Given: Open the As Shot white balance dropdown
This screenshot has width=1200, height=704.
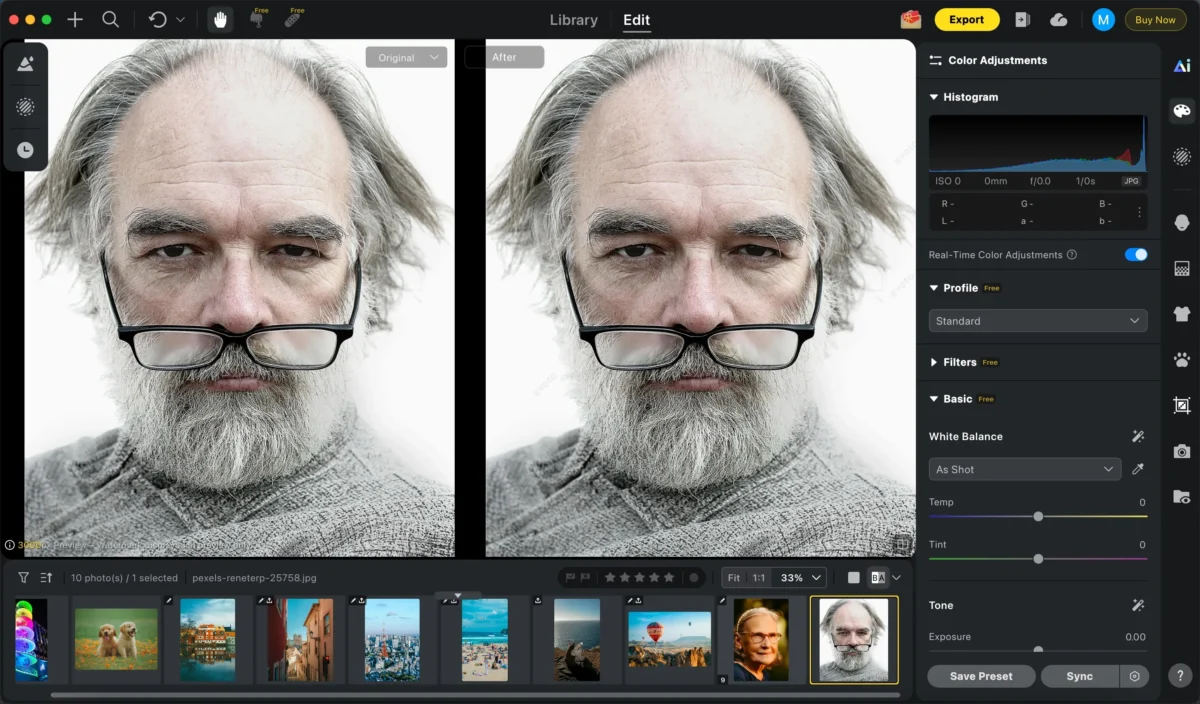Looking at the screenshot, I should click(1024, 468).
